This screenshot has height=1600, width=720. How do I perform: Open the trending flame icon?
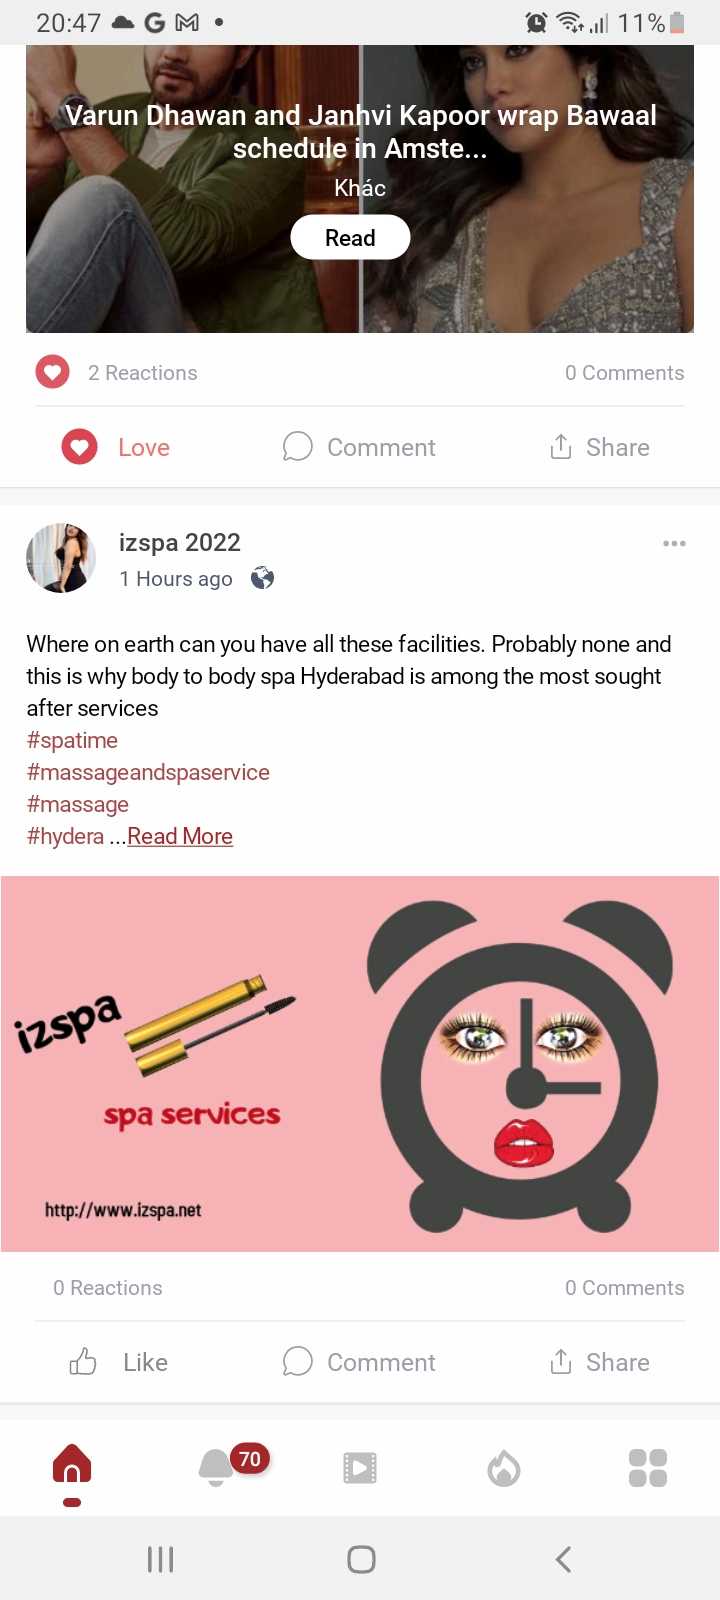[x=504, y=1468]
